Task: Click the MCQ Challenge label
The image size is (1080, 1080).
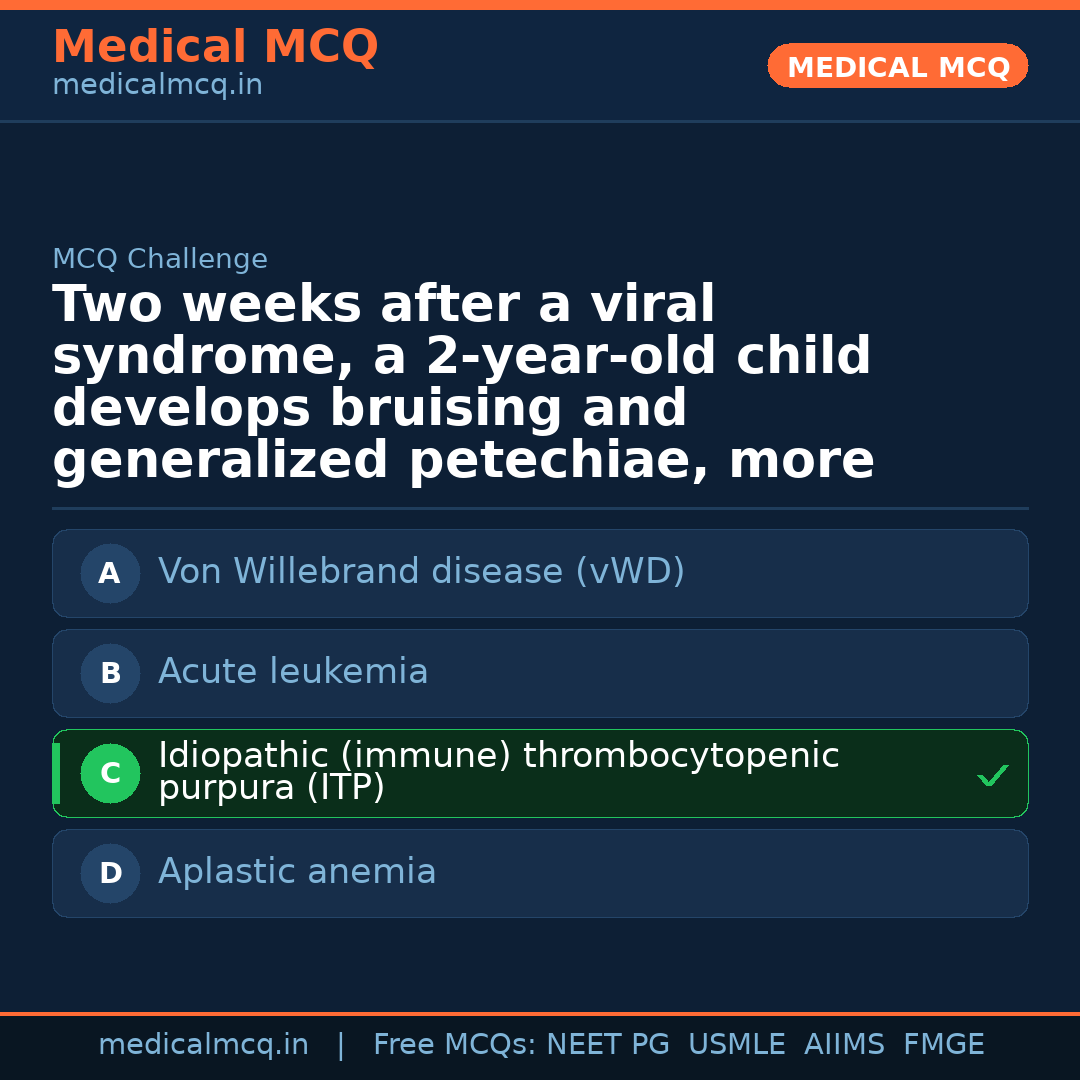Action: [x=160, y=260]
